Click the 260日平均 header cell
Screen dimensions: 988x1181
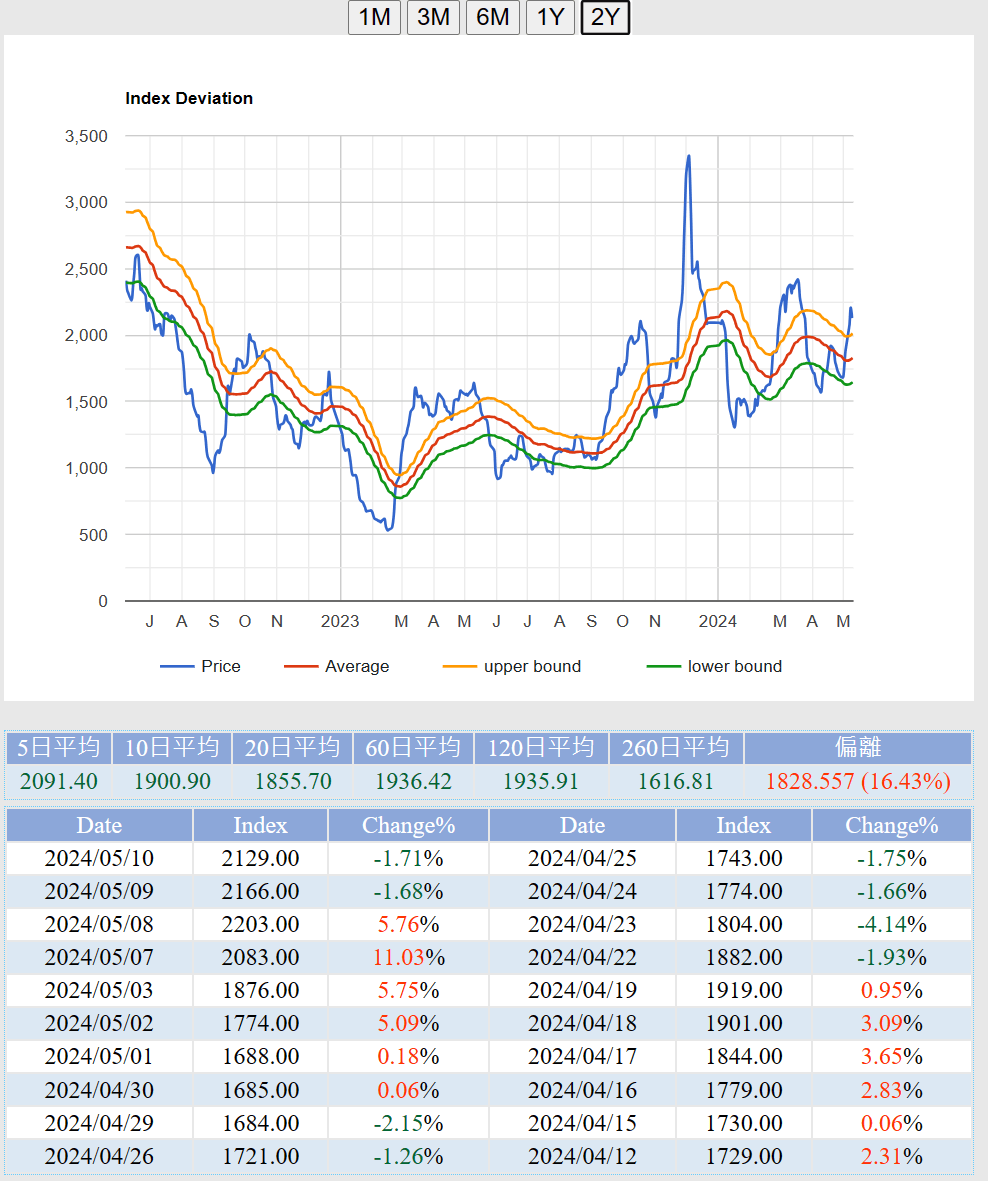[676, 748]
